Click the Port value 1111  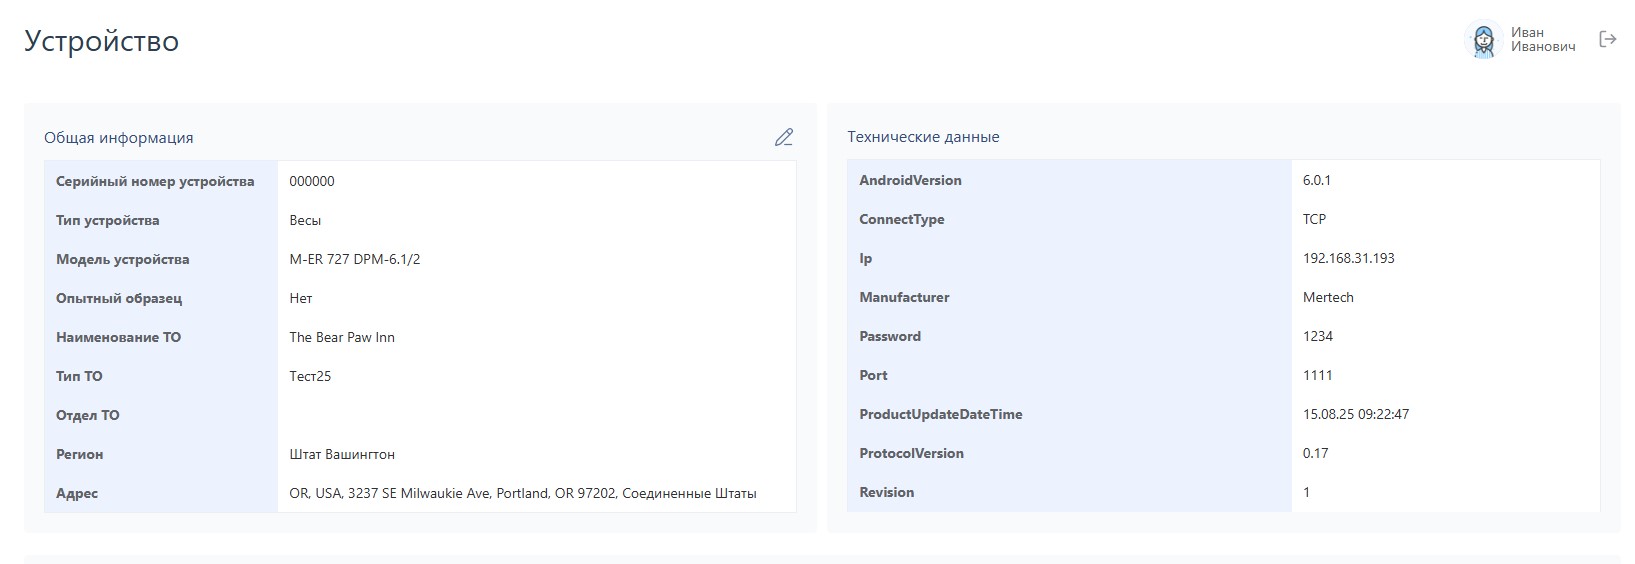[1317, 375]
